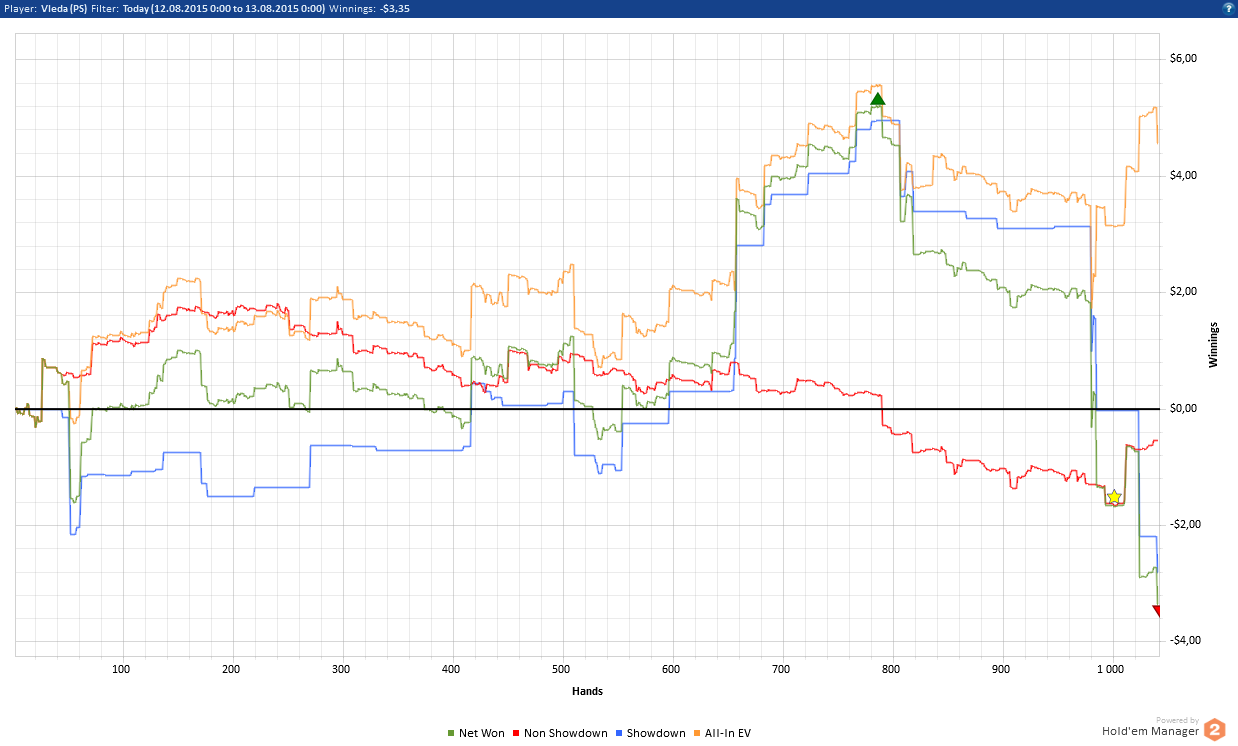Image resolution: width=1238 pixels, height=746 pixels.
Task: Click the Player Vleda (PS) header text
Action: (44, 8)
